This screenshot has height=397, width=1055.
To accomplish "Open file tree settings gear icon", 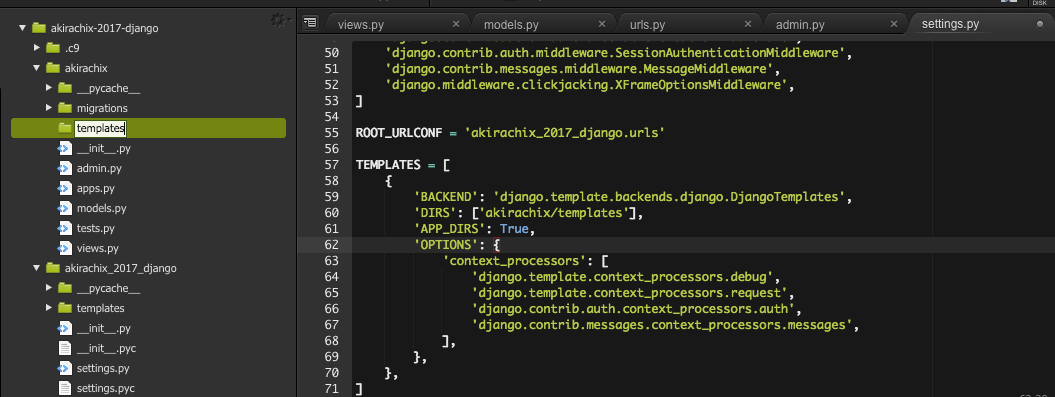I will [x=278, y=21].
